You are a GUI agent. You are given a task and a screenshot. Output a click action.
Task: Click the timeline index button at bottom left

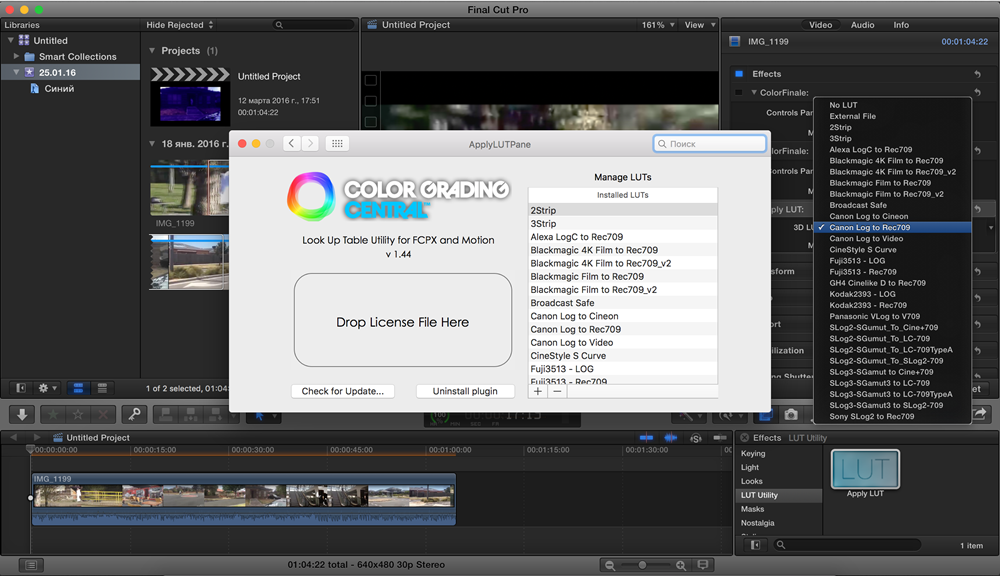tap(31, 565)
